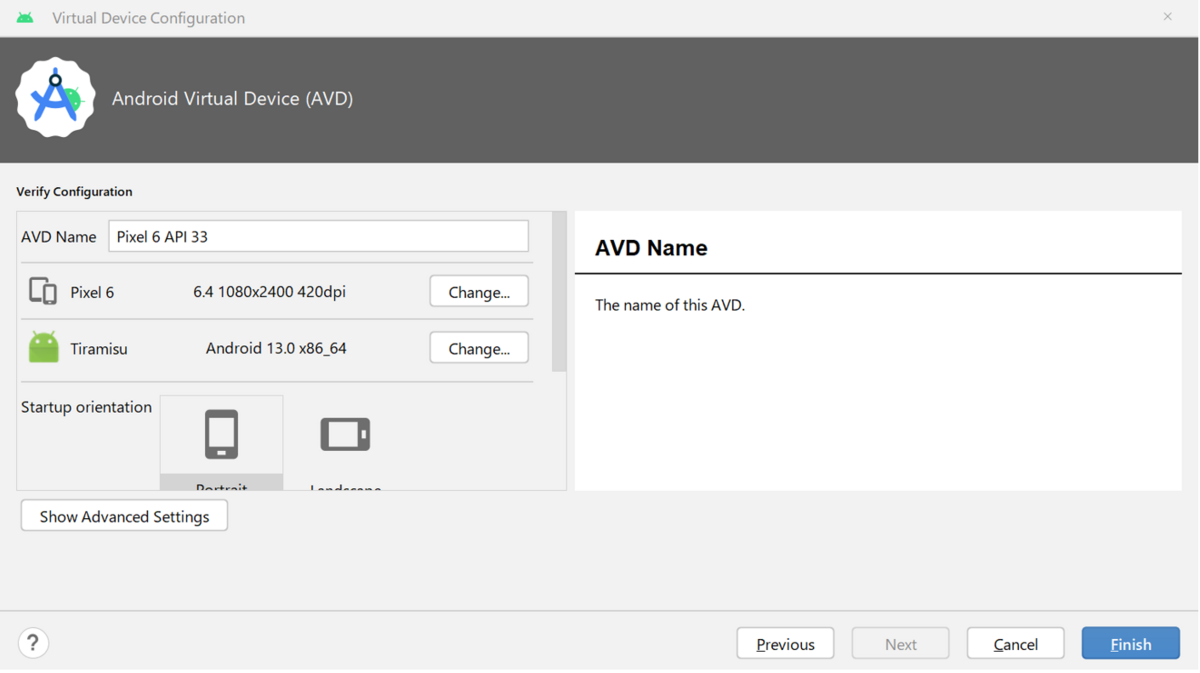Viewport: 1200px width, 673px height.
Task: Click the '6.4 1080x2400 420dpi' text
Action: click(x=269, y=292)
